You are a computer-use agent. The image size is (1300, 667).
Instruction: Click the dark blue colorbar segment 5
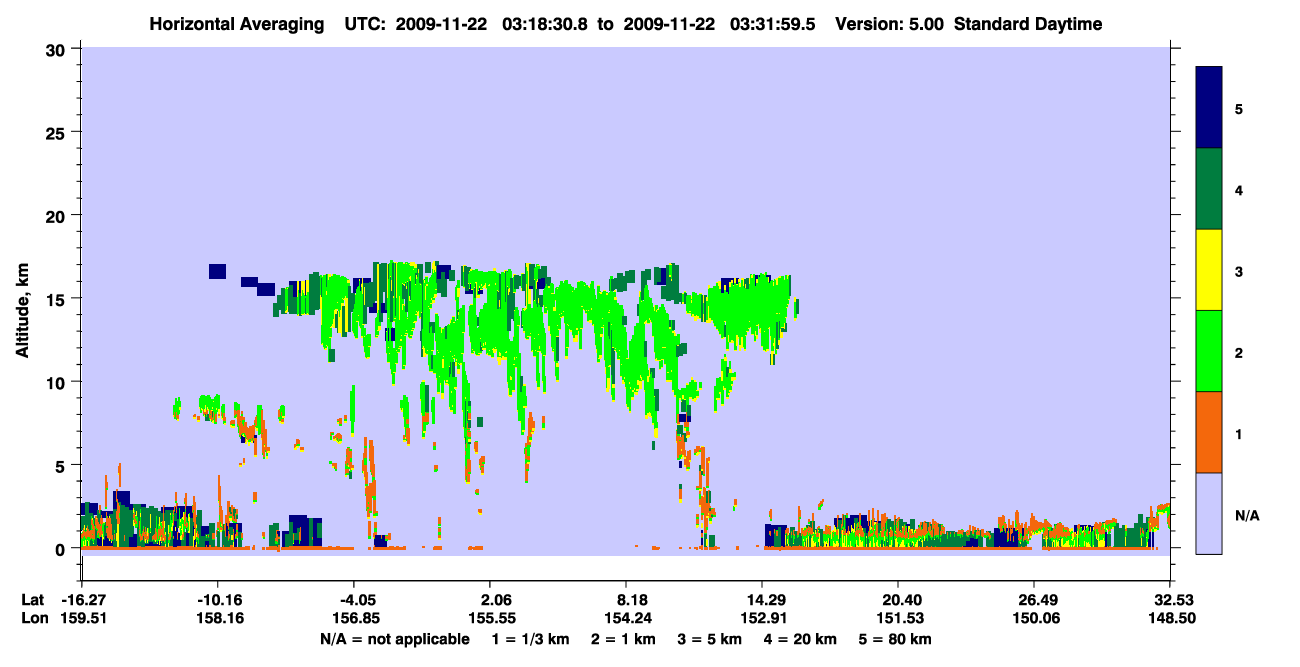[x=1209, y=108]
